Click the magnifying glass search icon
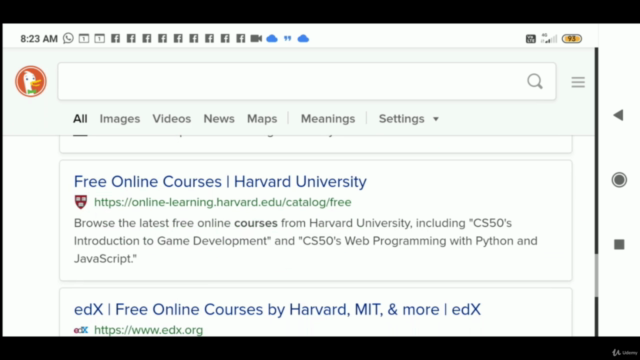Screen dimensions: 640x360 click(535, 82)
